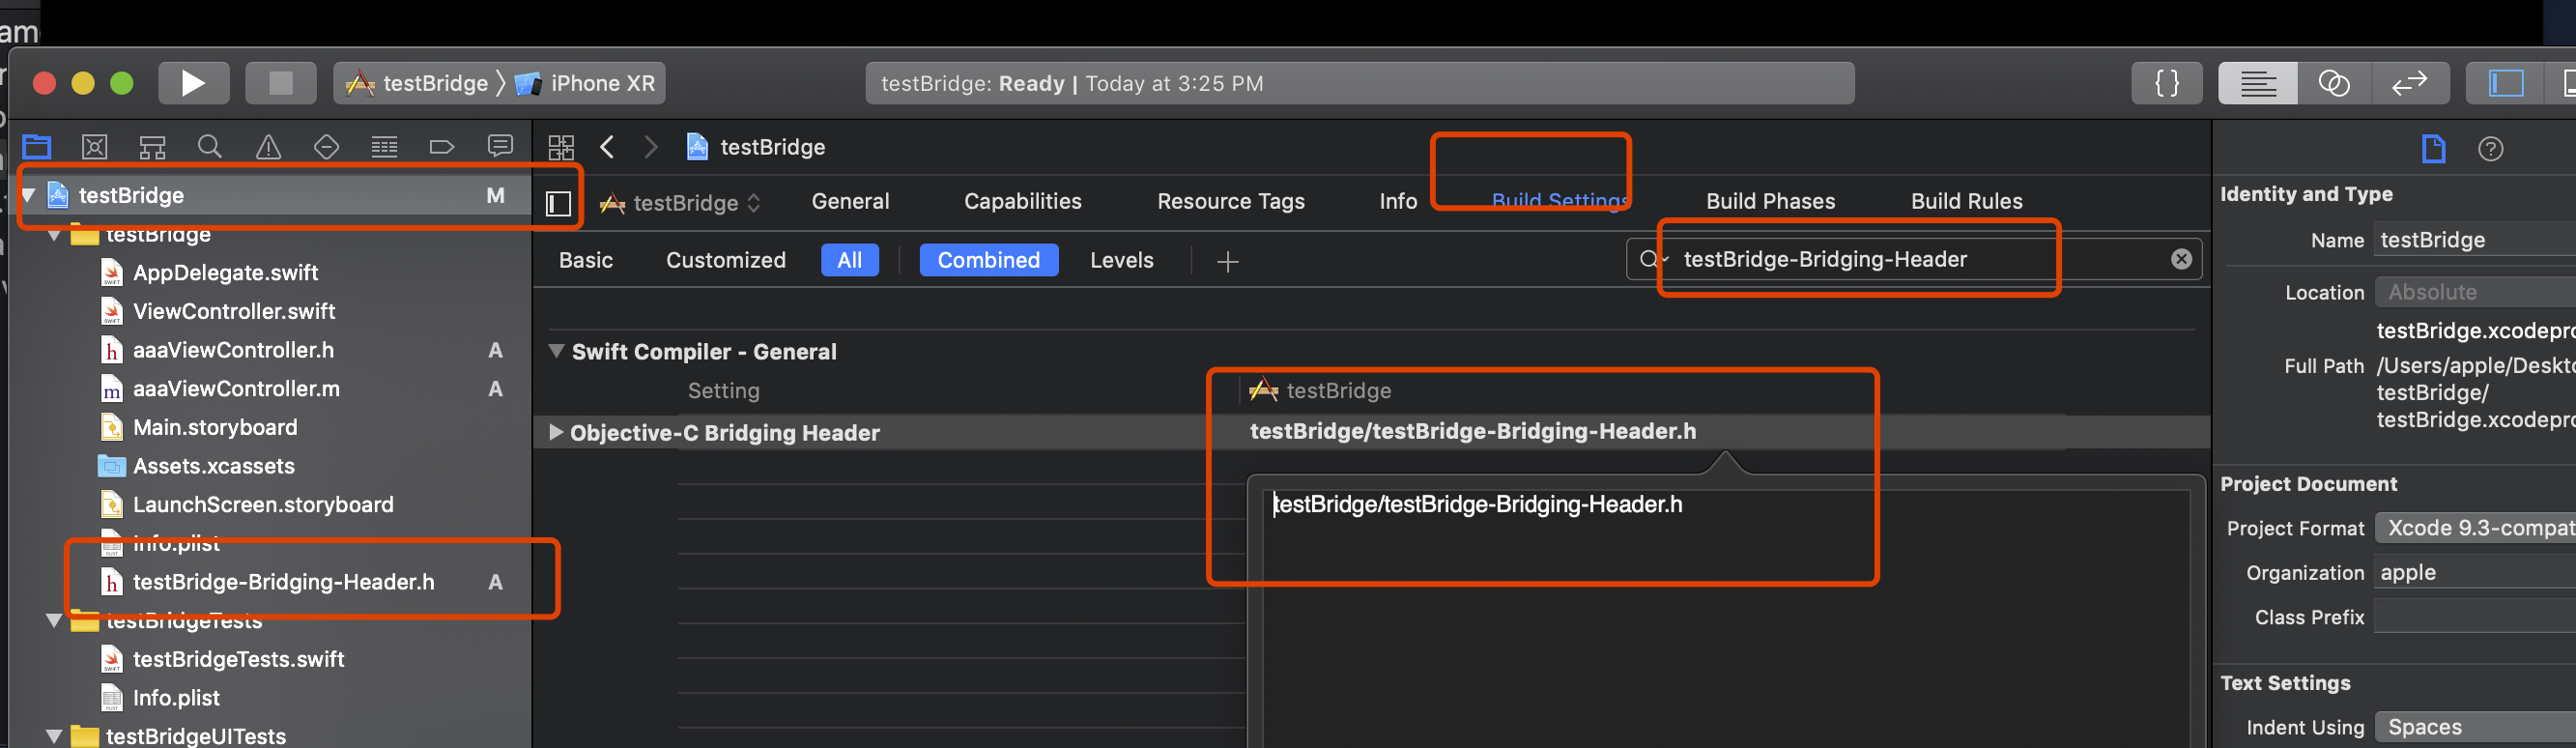The width and height of the screenshot is (2576, 748).
Task: Show the version editor
Action: click(x=2410, y=83)
